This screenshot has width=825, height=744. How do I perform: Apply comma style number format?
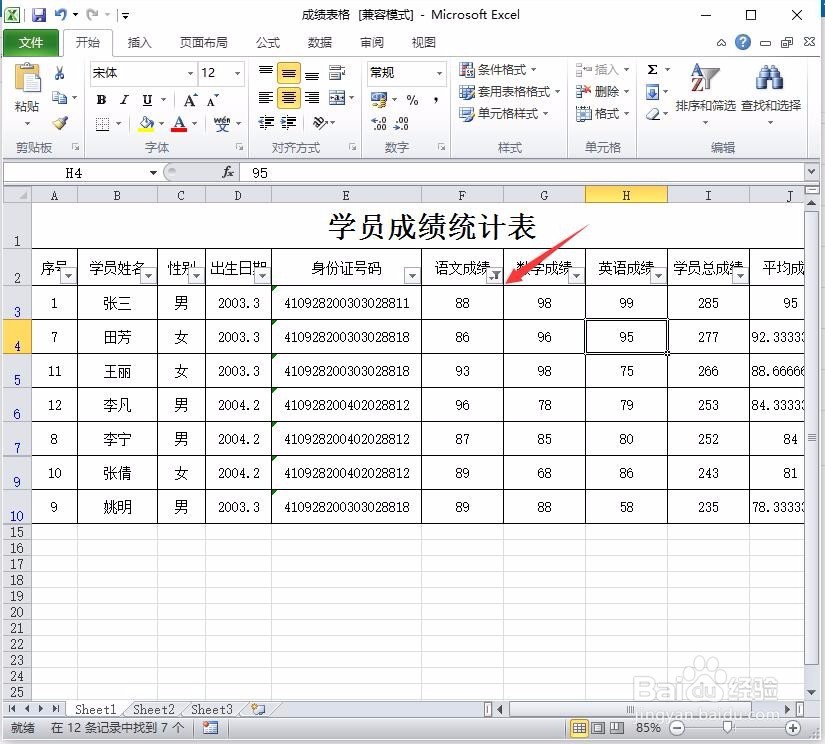pyautogui.click(x=436, y=99)
